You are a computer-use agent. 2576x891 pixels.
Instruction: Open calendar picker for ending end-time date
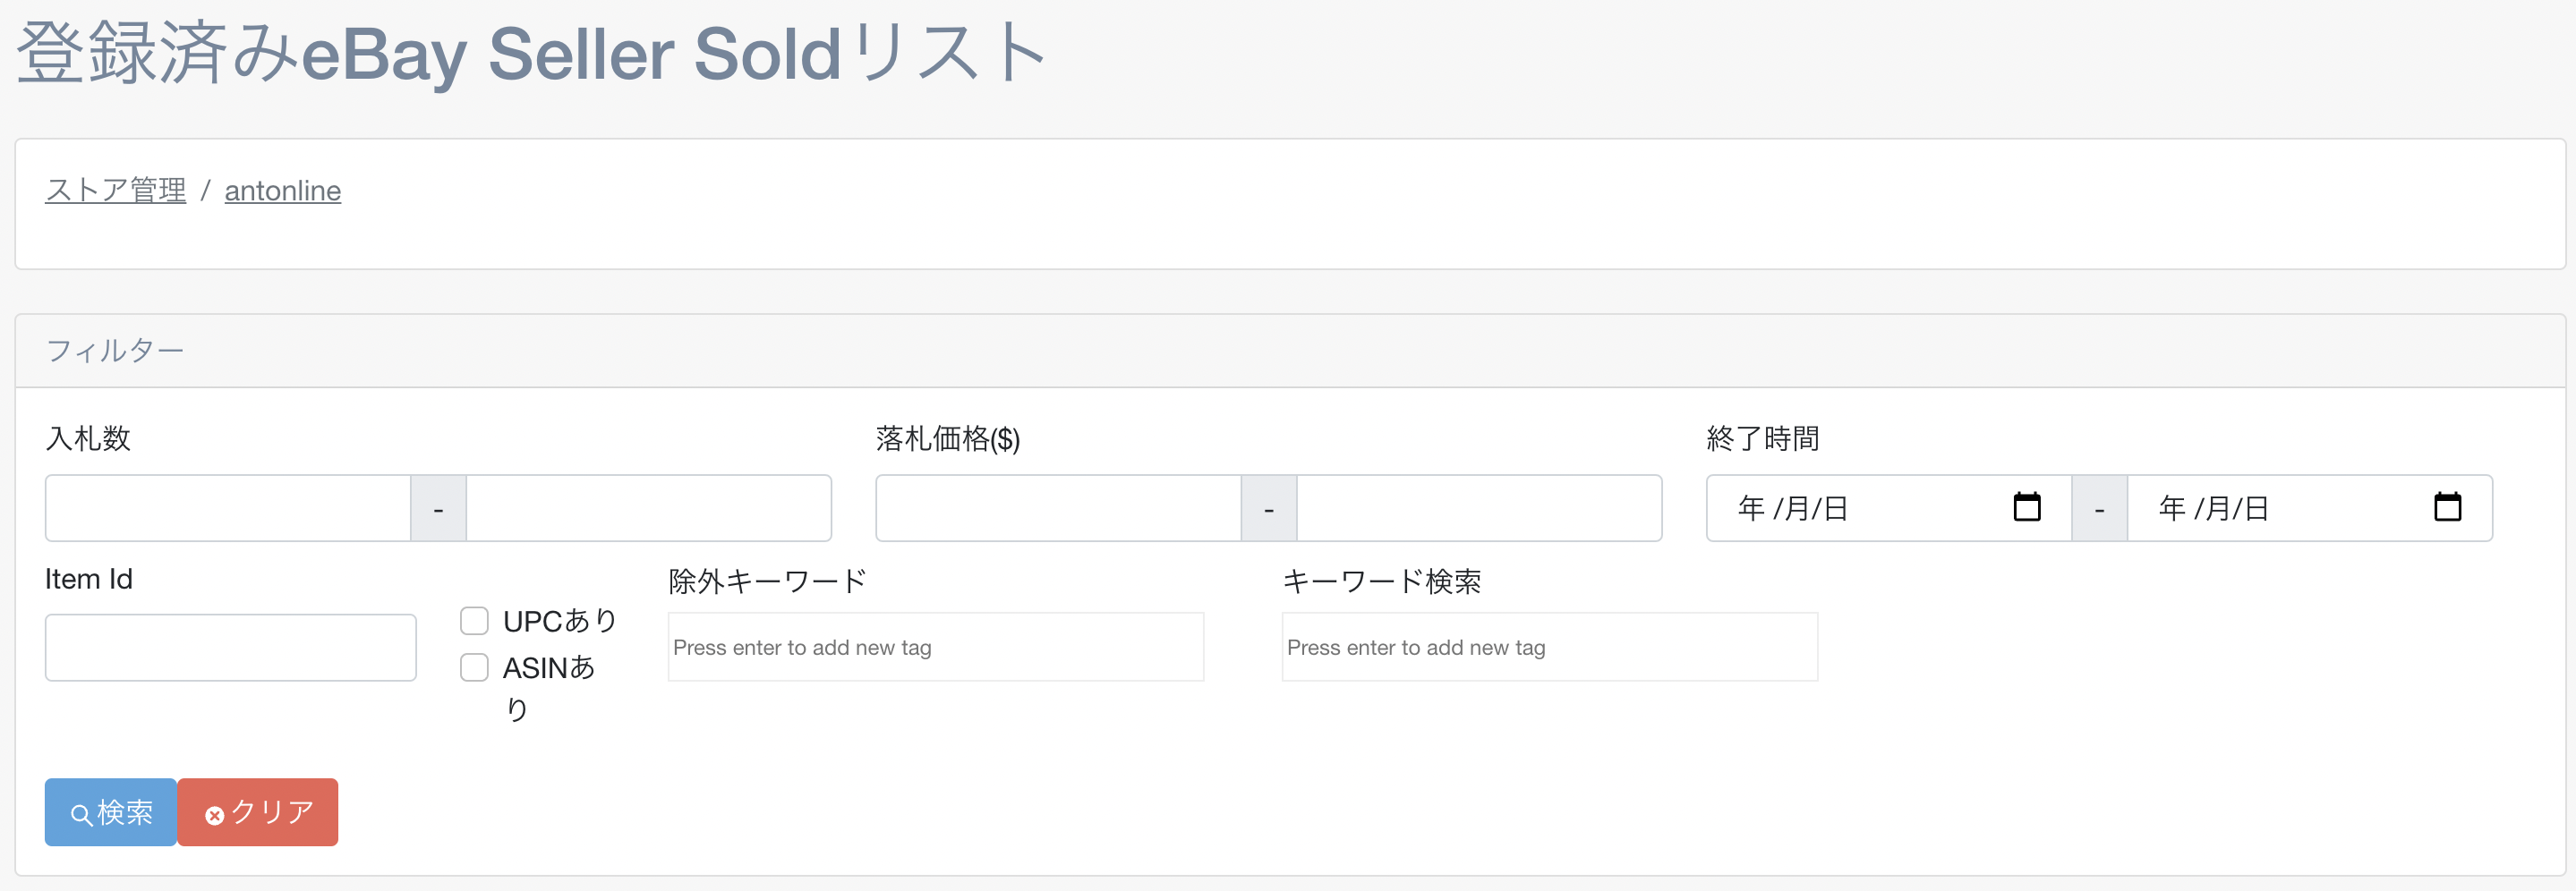2447,507
